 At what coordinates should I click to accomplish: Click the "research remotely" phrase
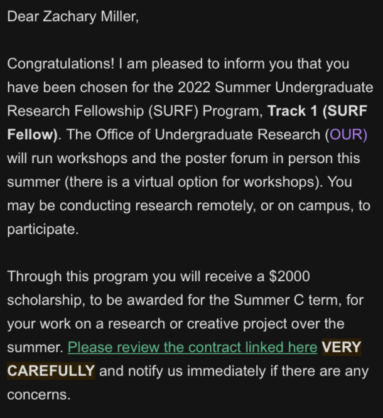point(195,206)
